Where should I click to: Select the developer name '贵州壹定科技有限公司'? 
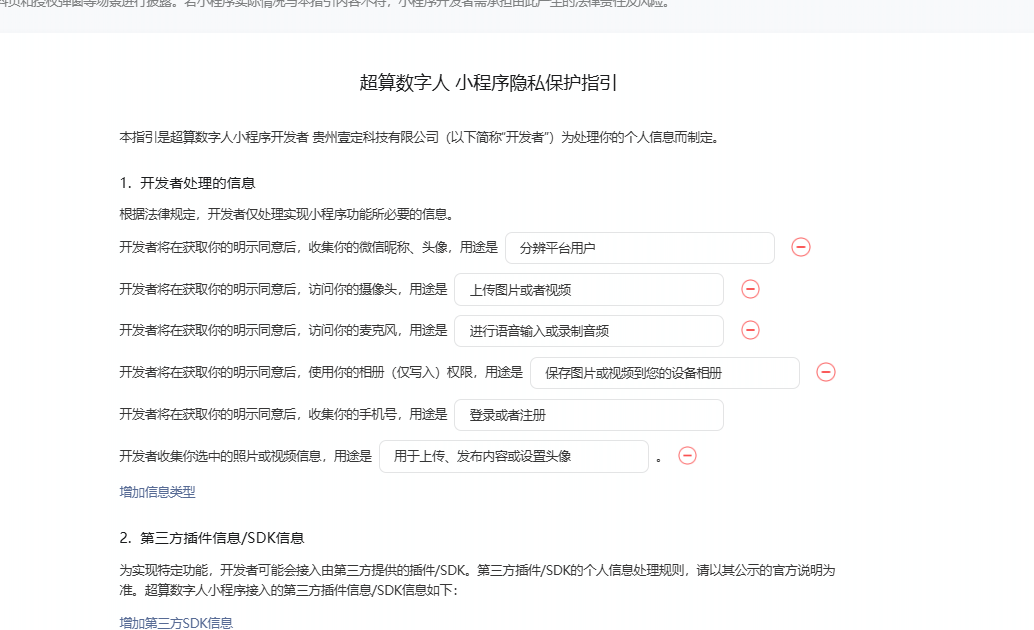coord(375,137)
